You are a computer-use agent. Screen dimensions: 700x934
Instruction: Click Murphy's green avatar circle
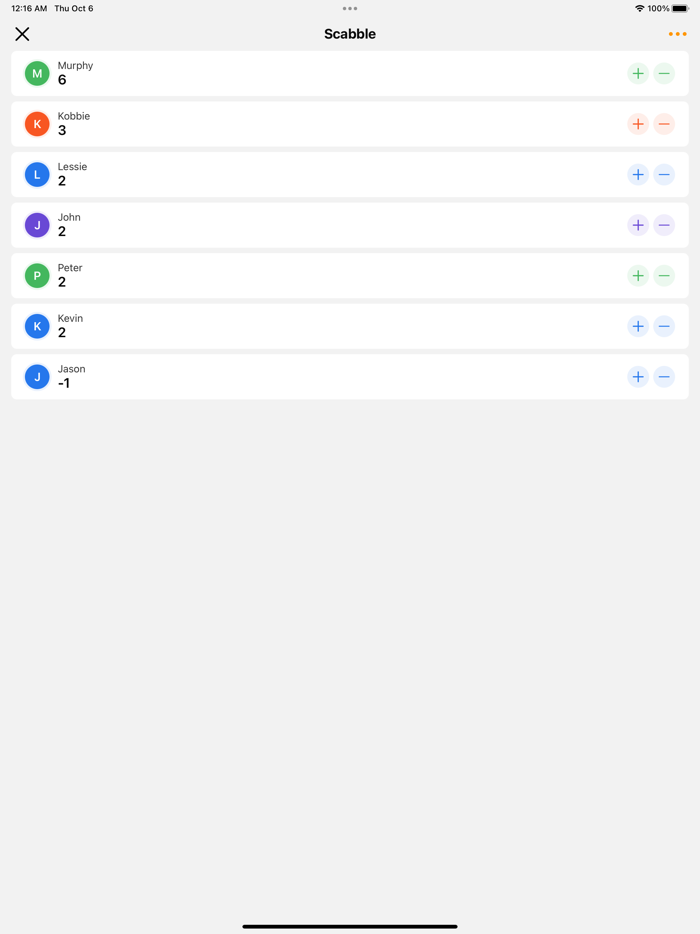click(37, 73)
